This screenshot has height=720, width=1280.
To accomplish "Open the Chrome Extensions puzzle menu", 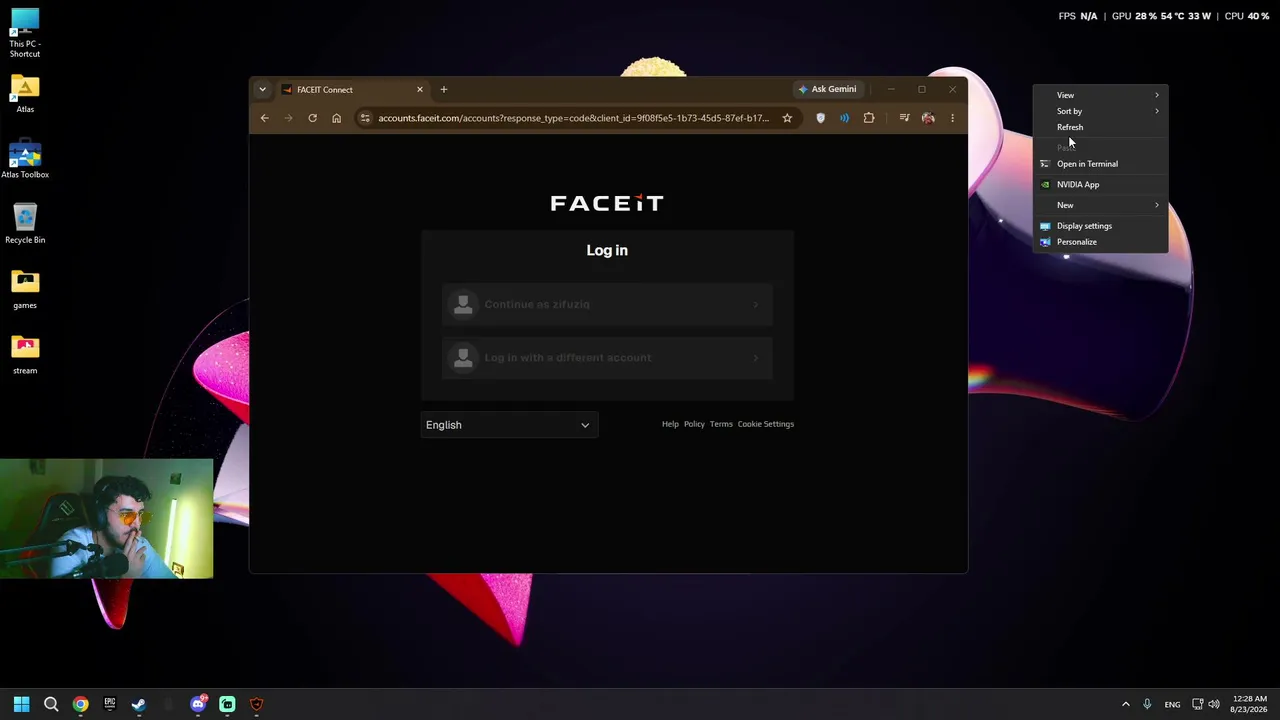I will click(x=869, y=118).
